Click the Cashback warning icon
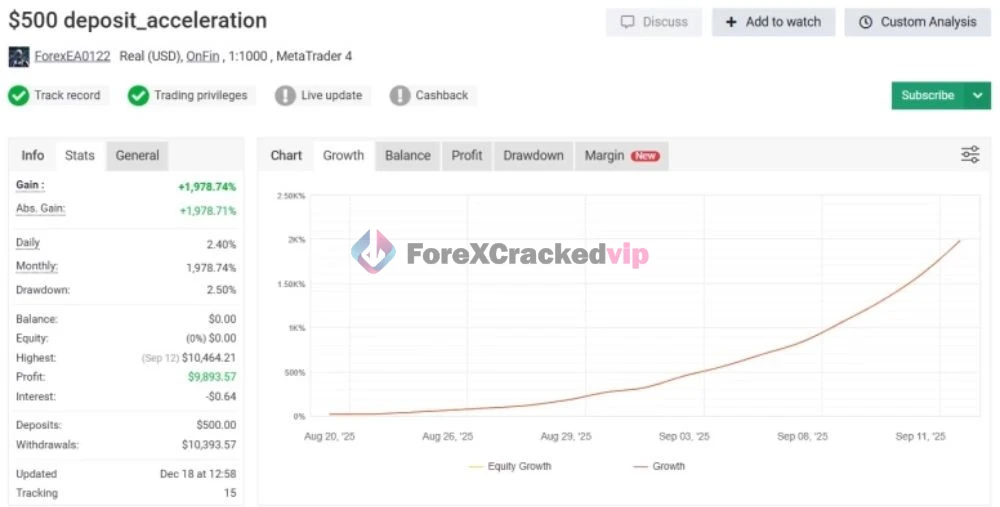Screen dimensions: 1000x507 tap(400, 96)
